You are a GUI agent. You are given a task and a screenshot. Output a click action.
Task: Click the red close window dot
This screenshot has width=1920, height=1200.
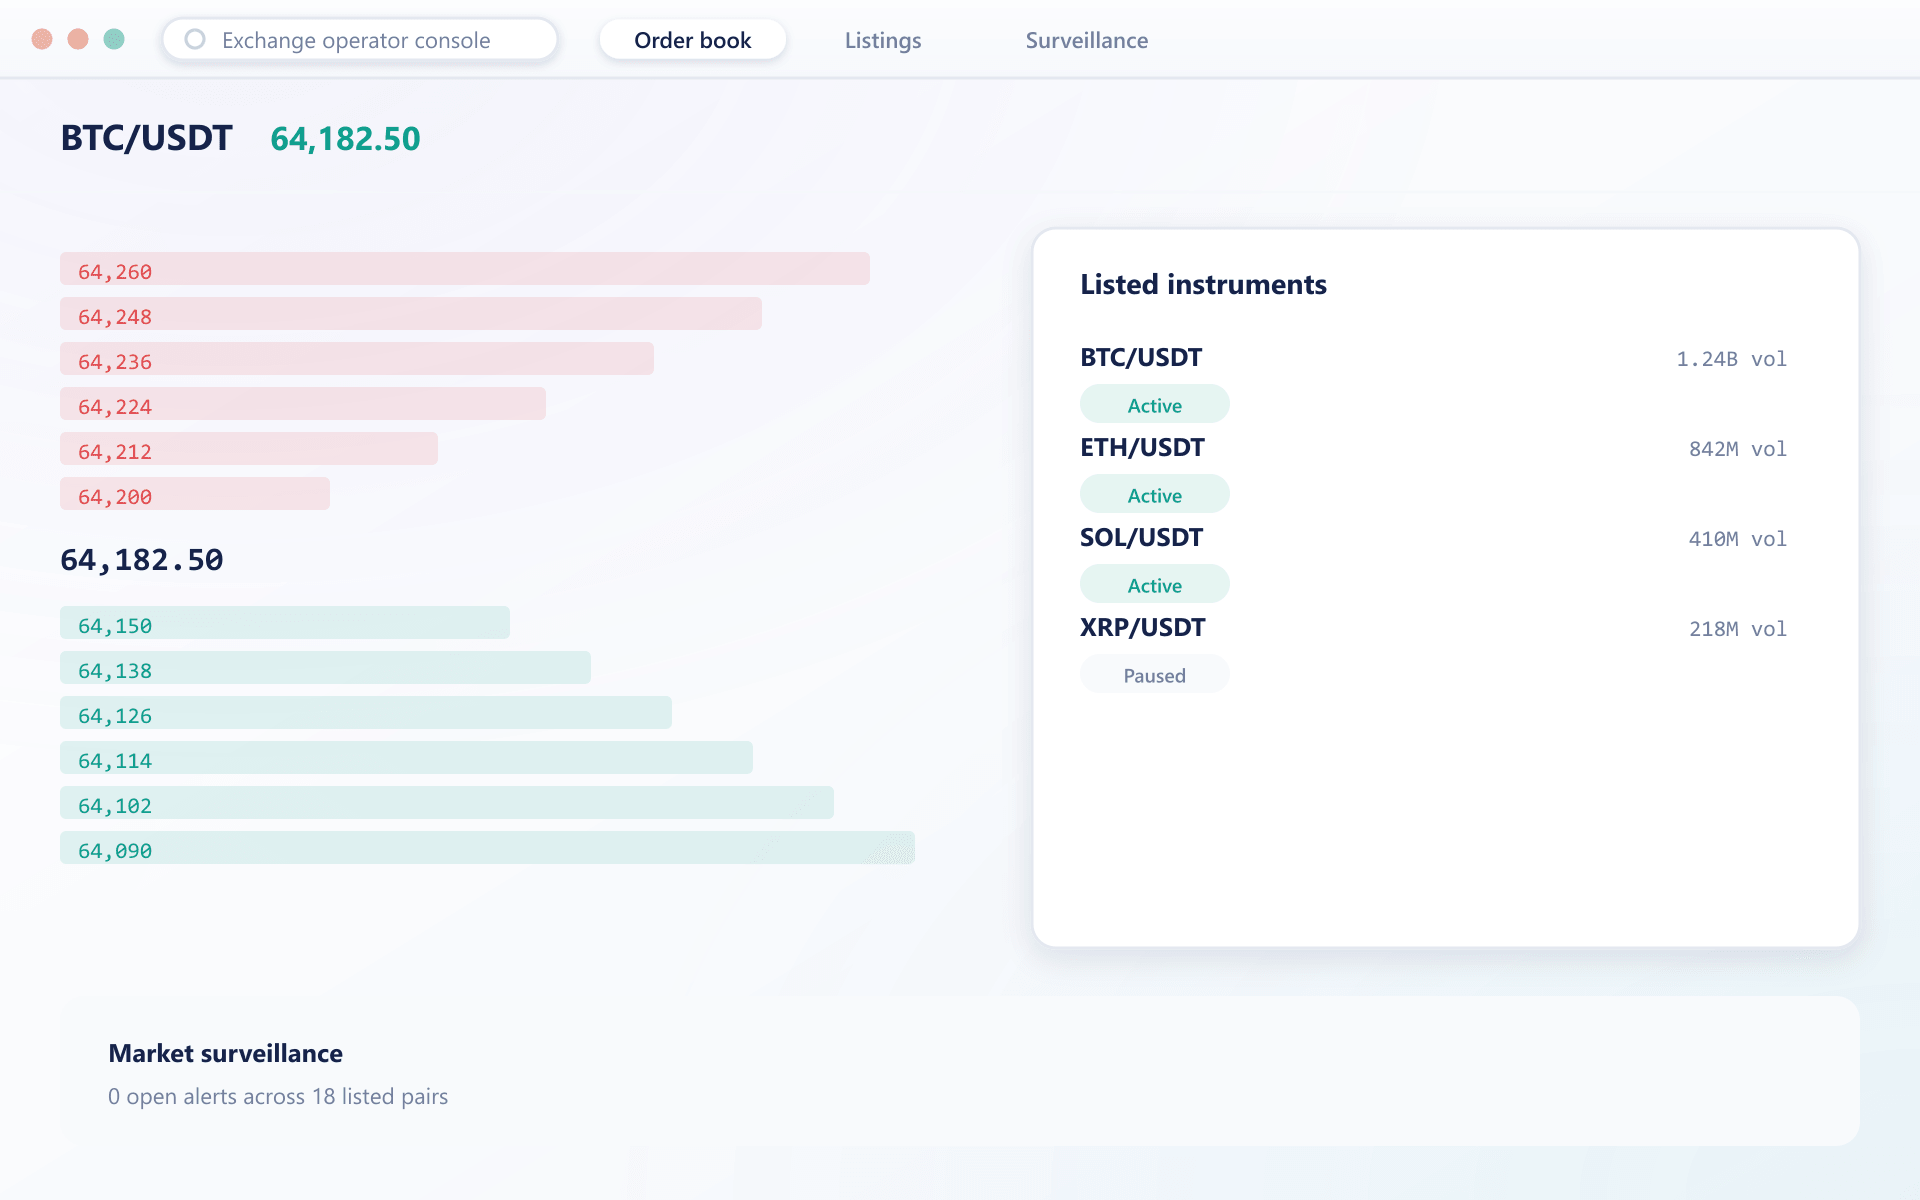42,39
